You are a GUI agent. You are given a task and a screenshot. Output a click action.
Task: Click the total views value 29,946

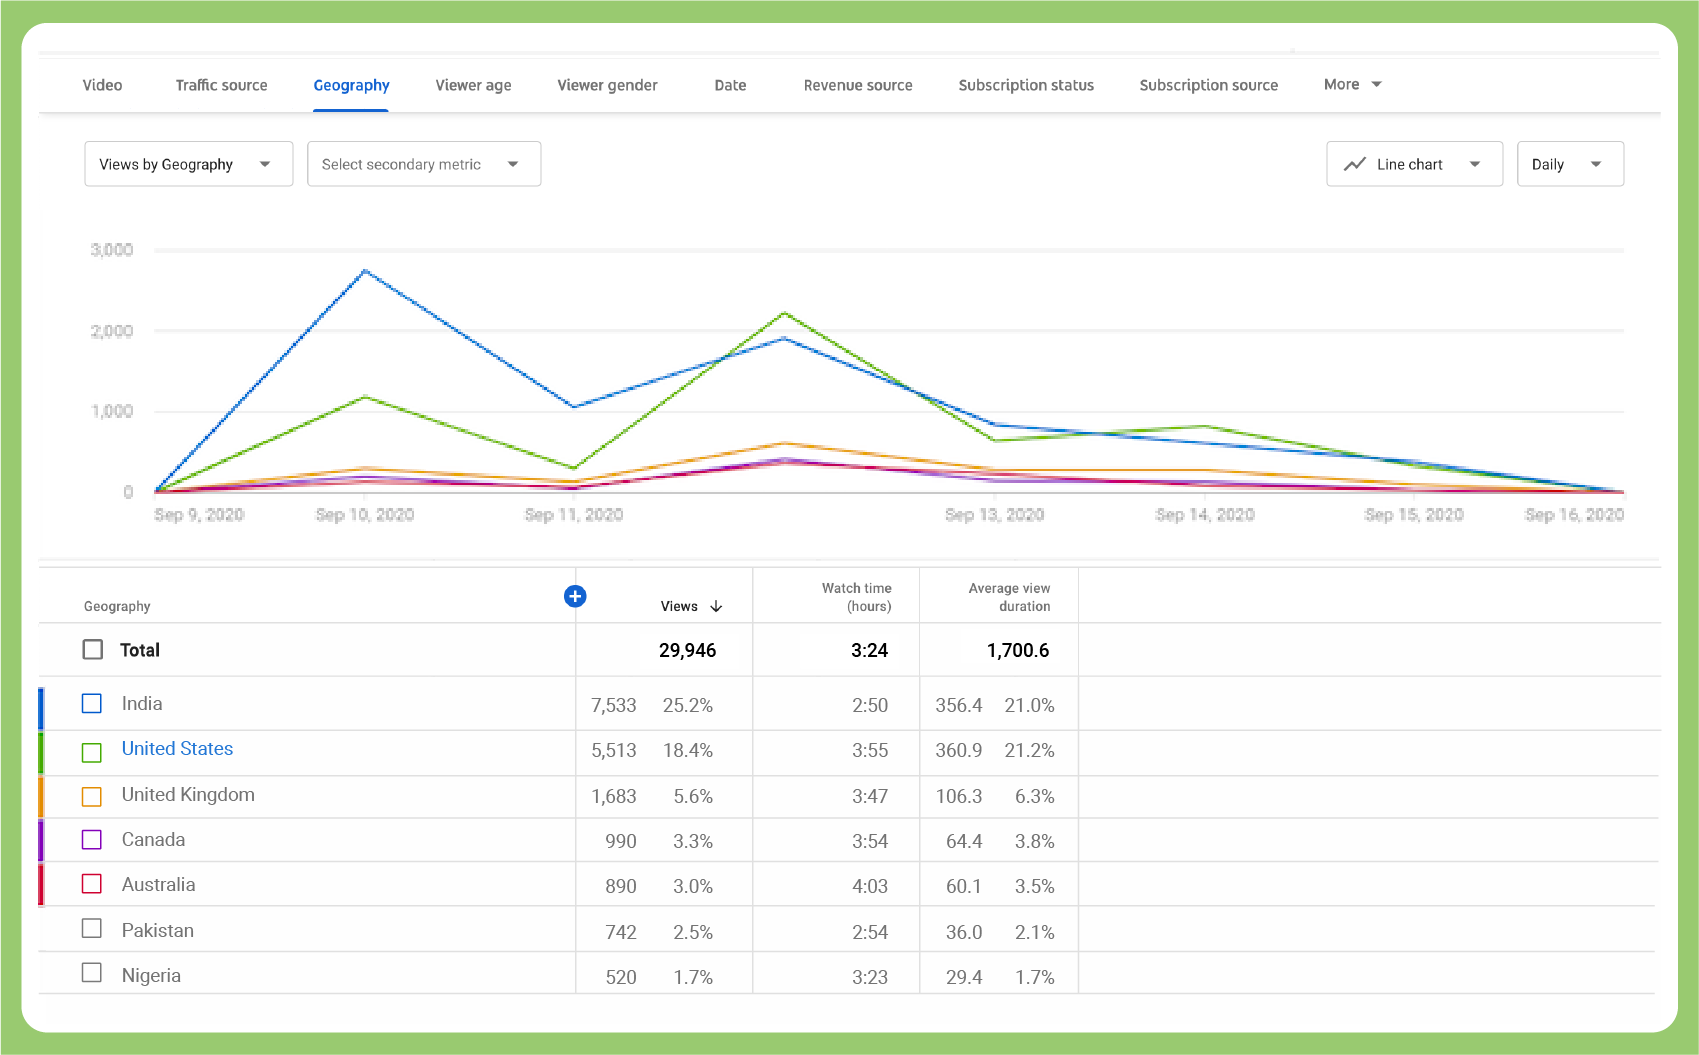pyautogui.click(x=687, y=650)
